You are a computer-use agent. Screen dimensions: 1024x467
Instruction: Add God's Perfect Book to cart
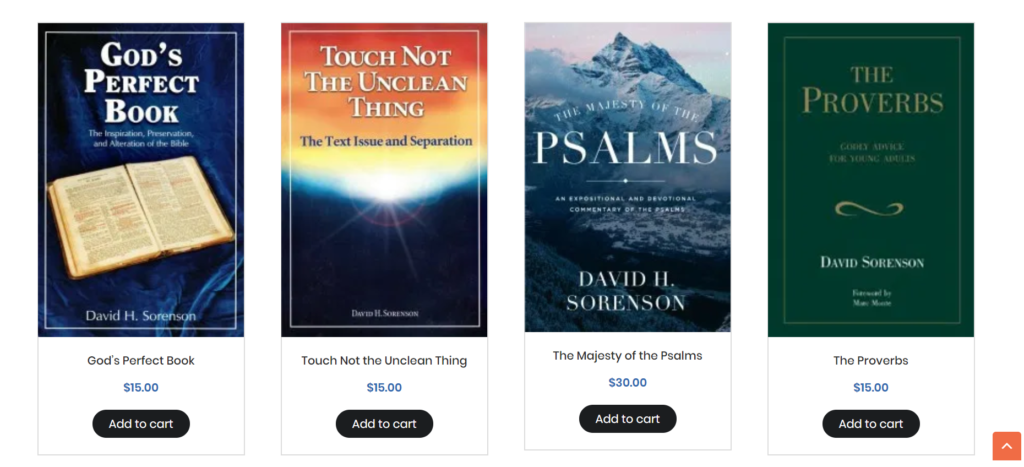tap(141, 424)
